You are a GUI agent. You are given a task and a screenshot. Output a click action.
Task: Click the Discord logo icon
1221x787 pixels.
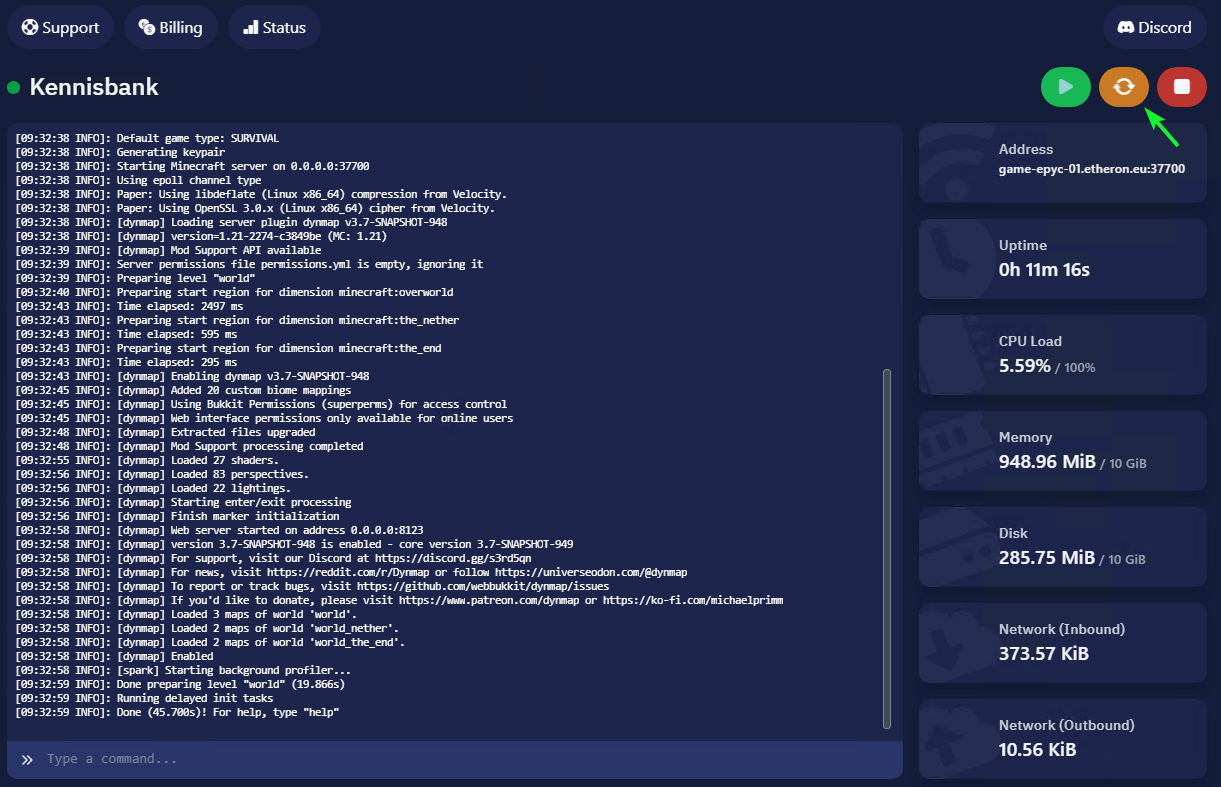(1125, 27)
